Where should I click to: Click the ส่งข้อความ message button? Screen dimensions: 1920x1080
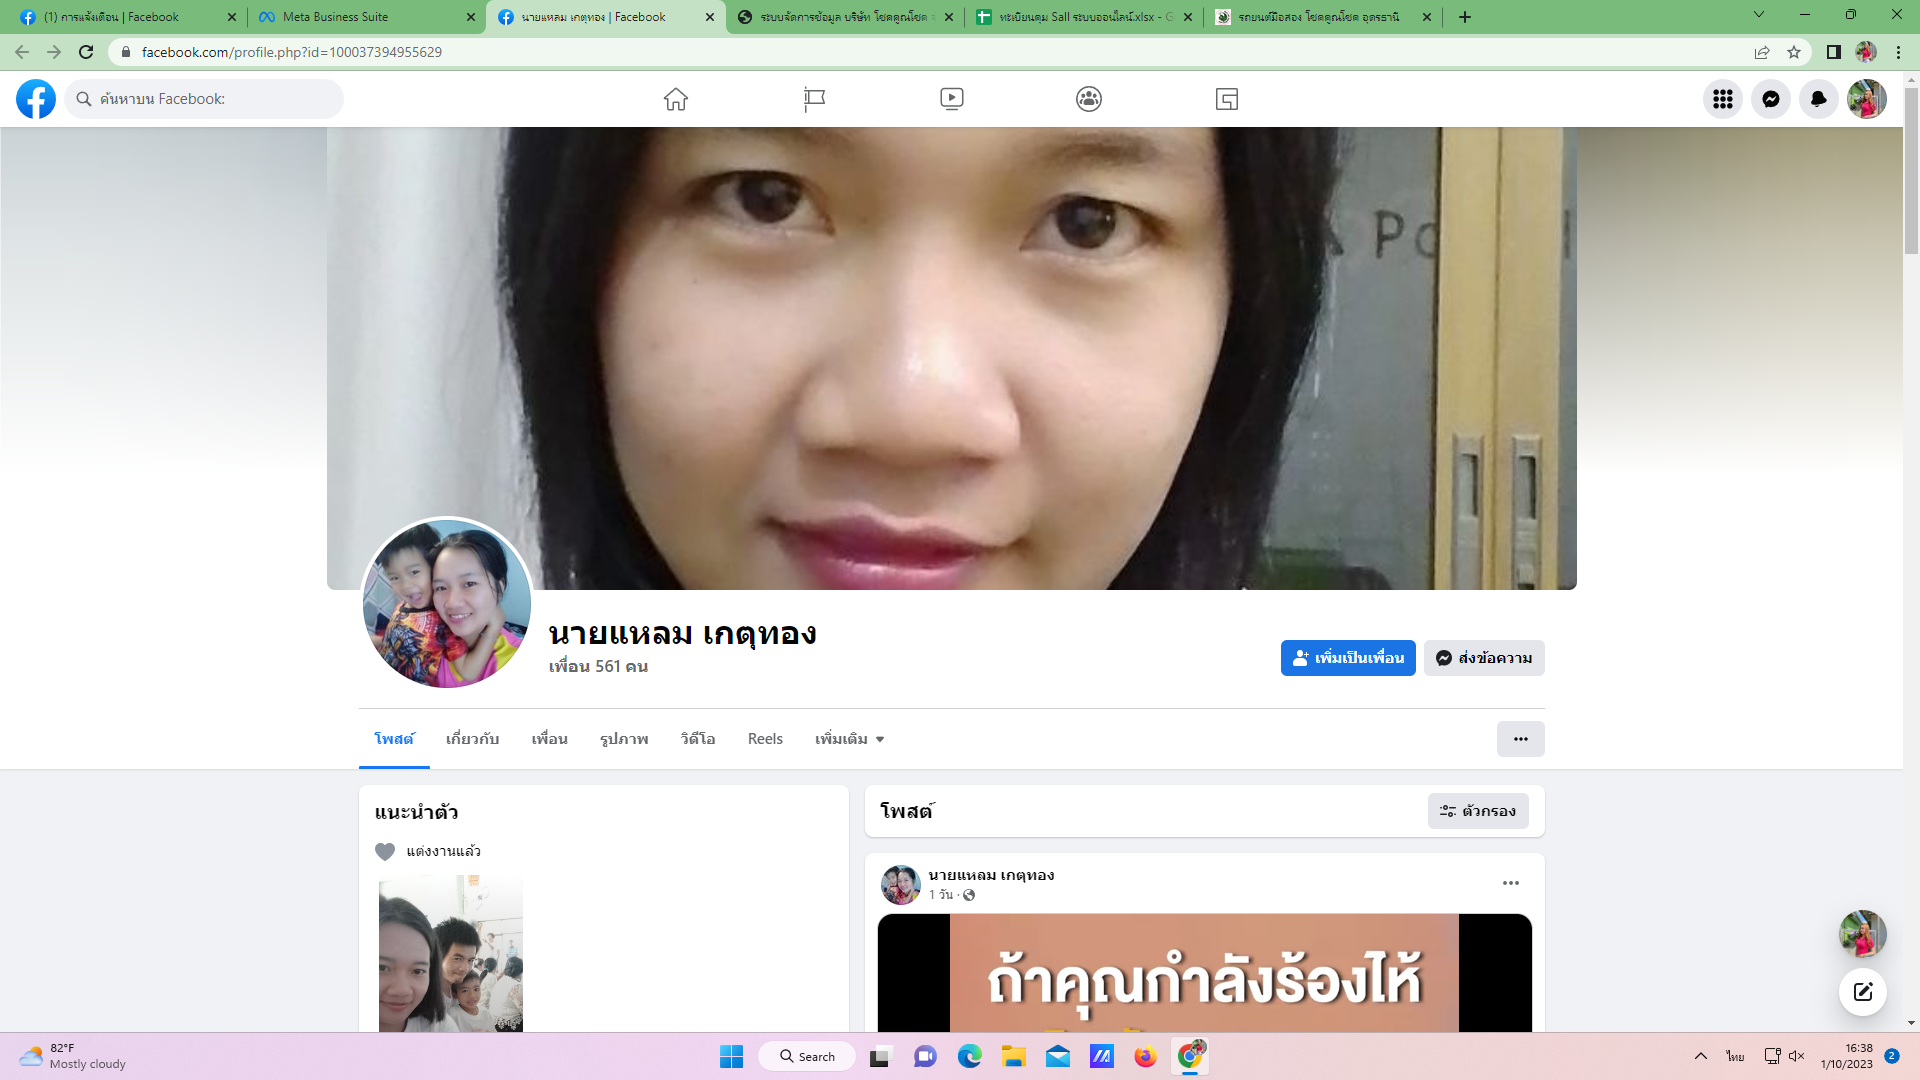(x=1484, y=658)
